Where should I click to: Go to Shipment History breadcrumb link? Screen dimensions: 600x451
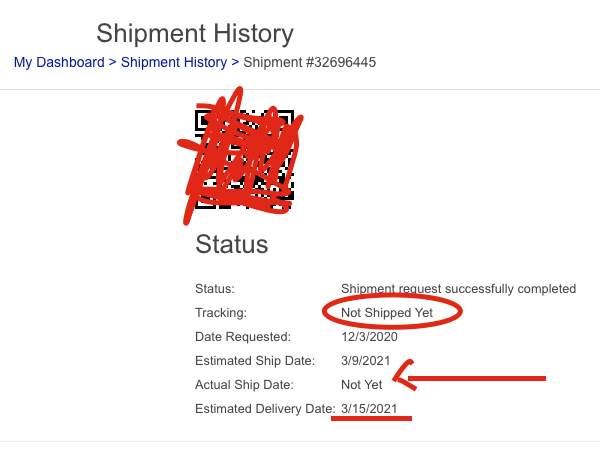pos(174,62)
